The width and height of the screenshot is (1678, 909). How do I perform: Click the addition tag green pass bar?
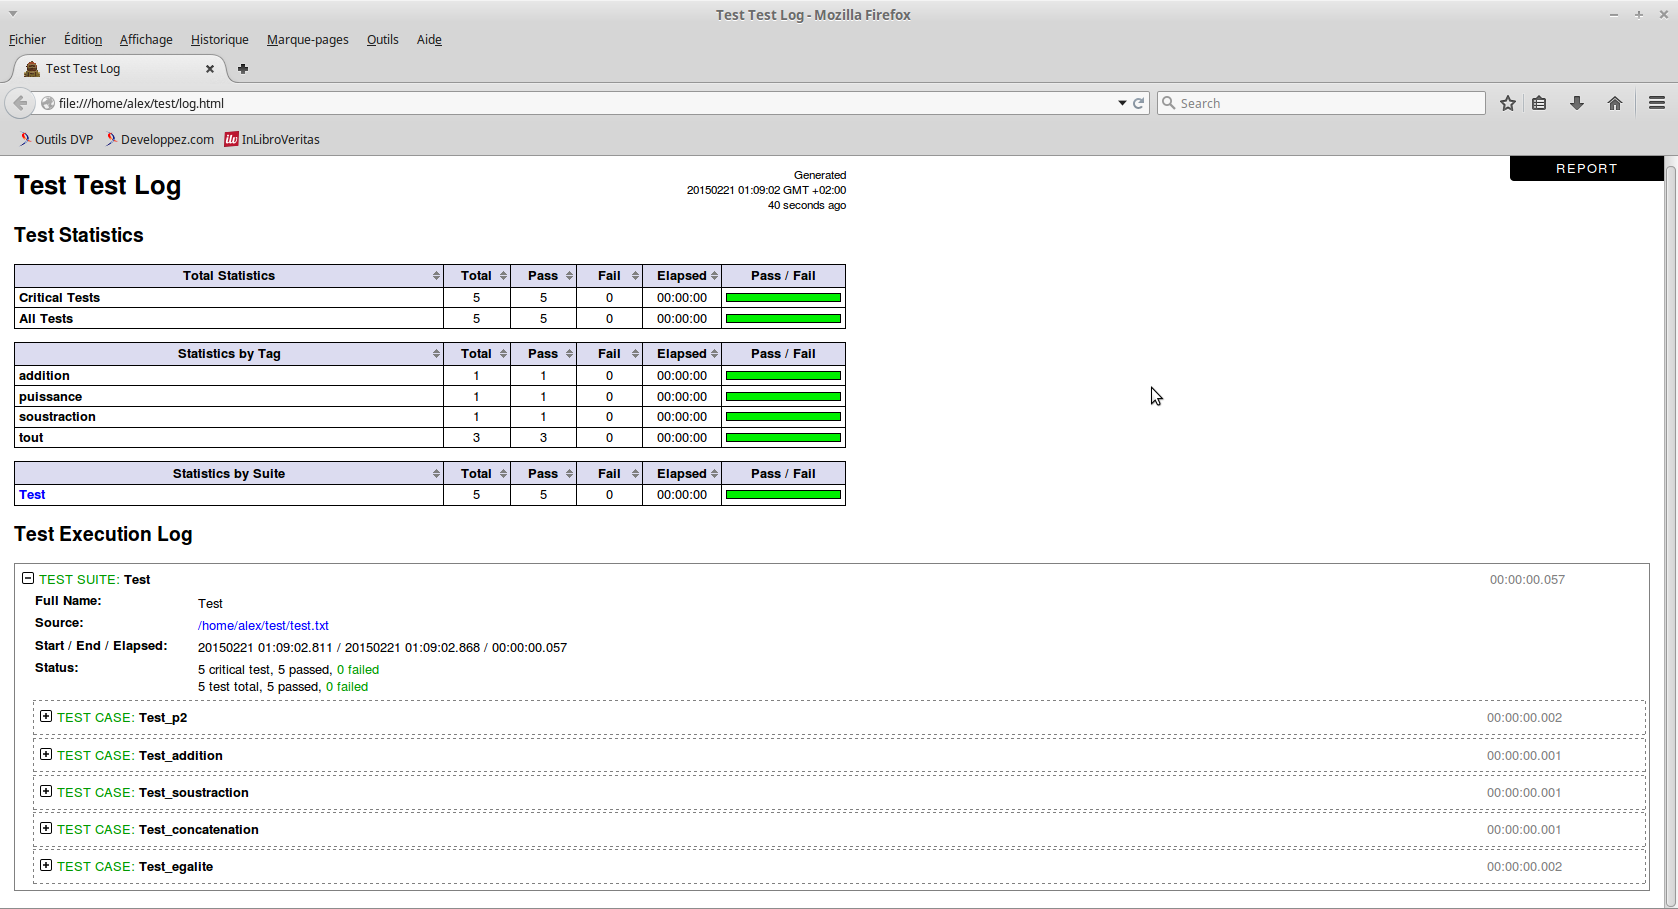tap(783, 376)
